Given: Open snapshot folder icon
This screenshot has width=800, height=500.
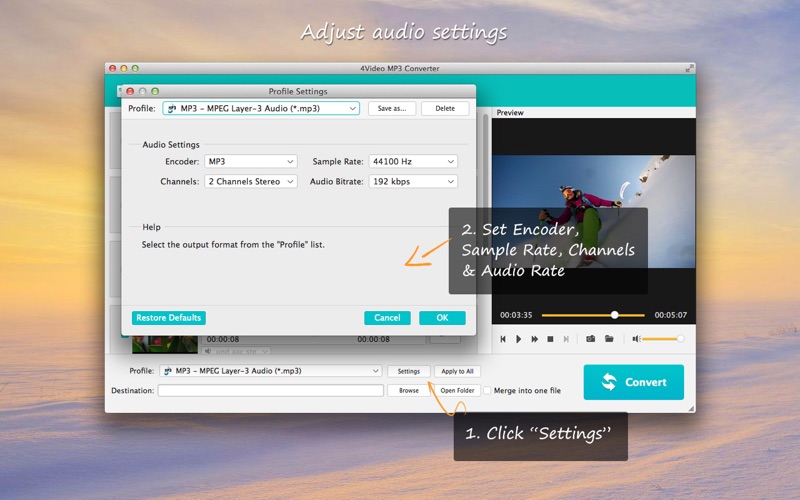Looking at the screenshot, I should (609, 339).
